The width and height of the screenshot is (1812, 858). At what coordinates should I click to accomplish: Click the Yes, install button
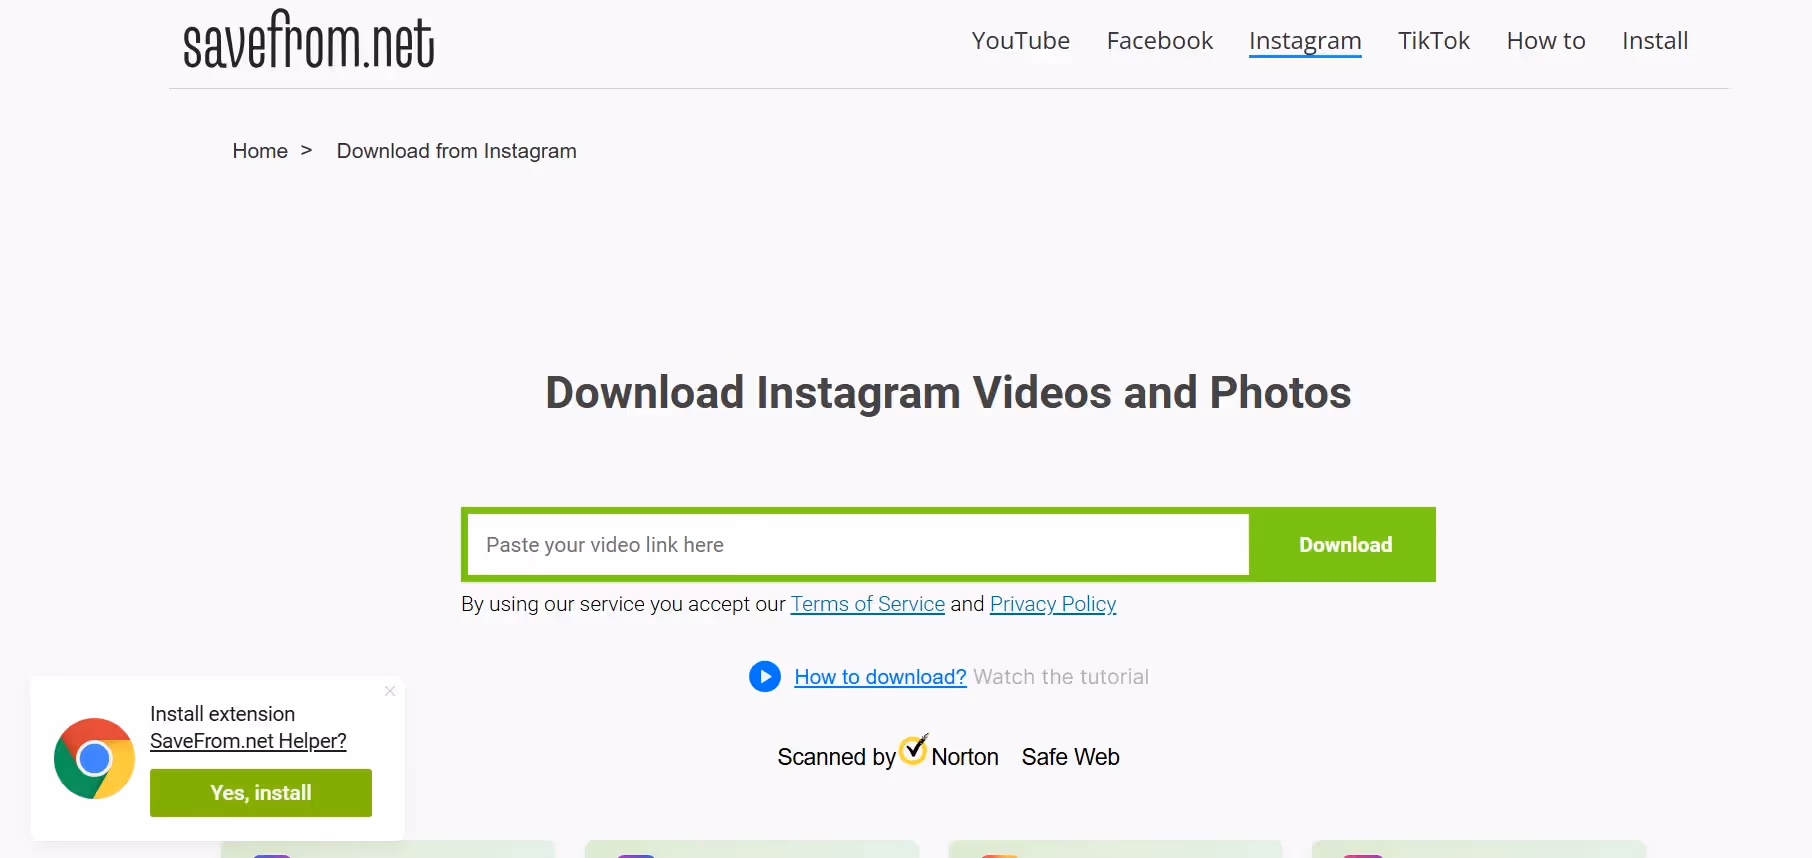[x=261, y=793]
